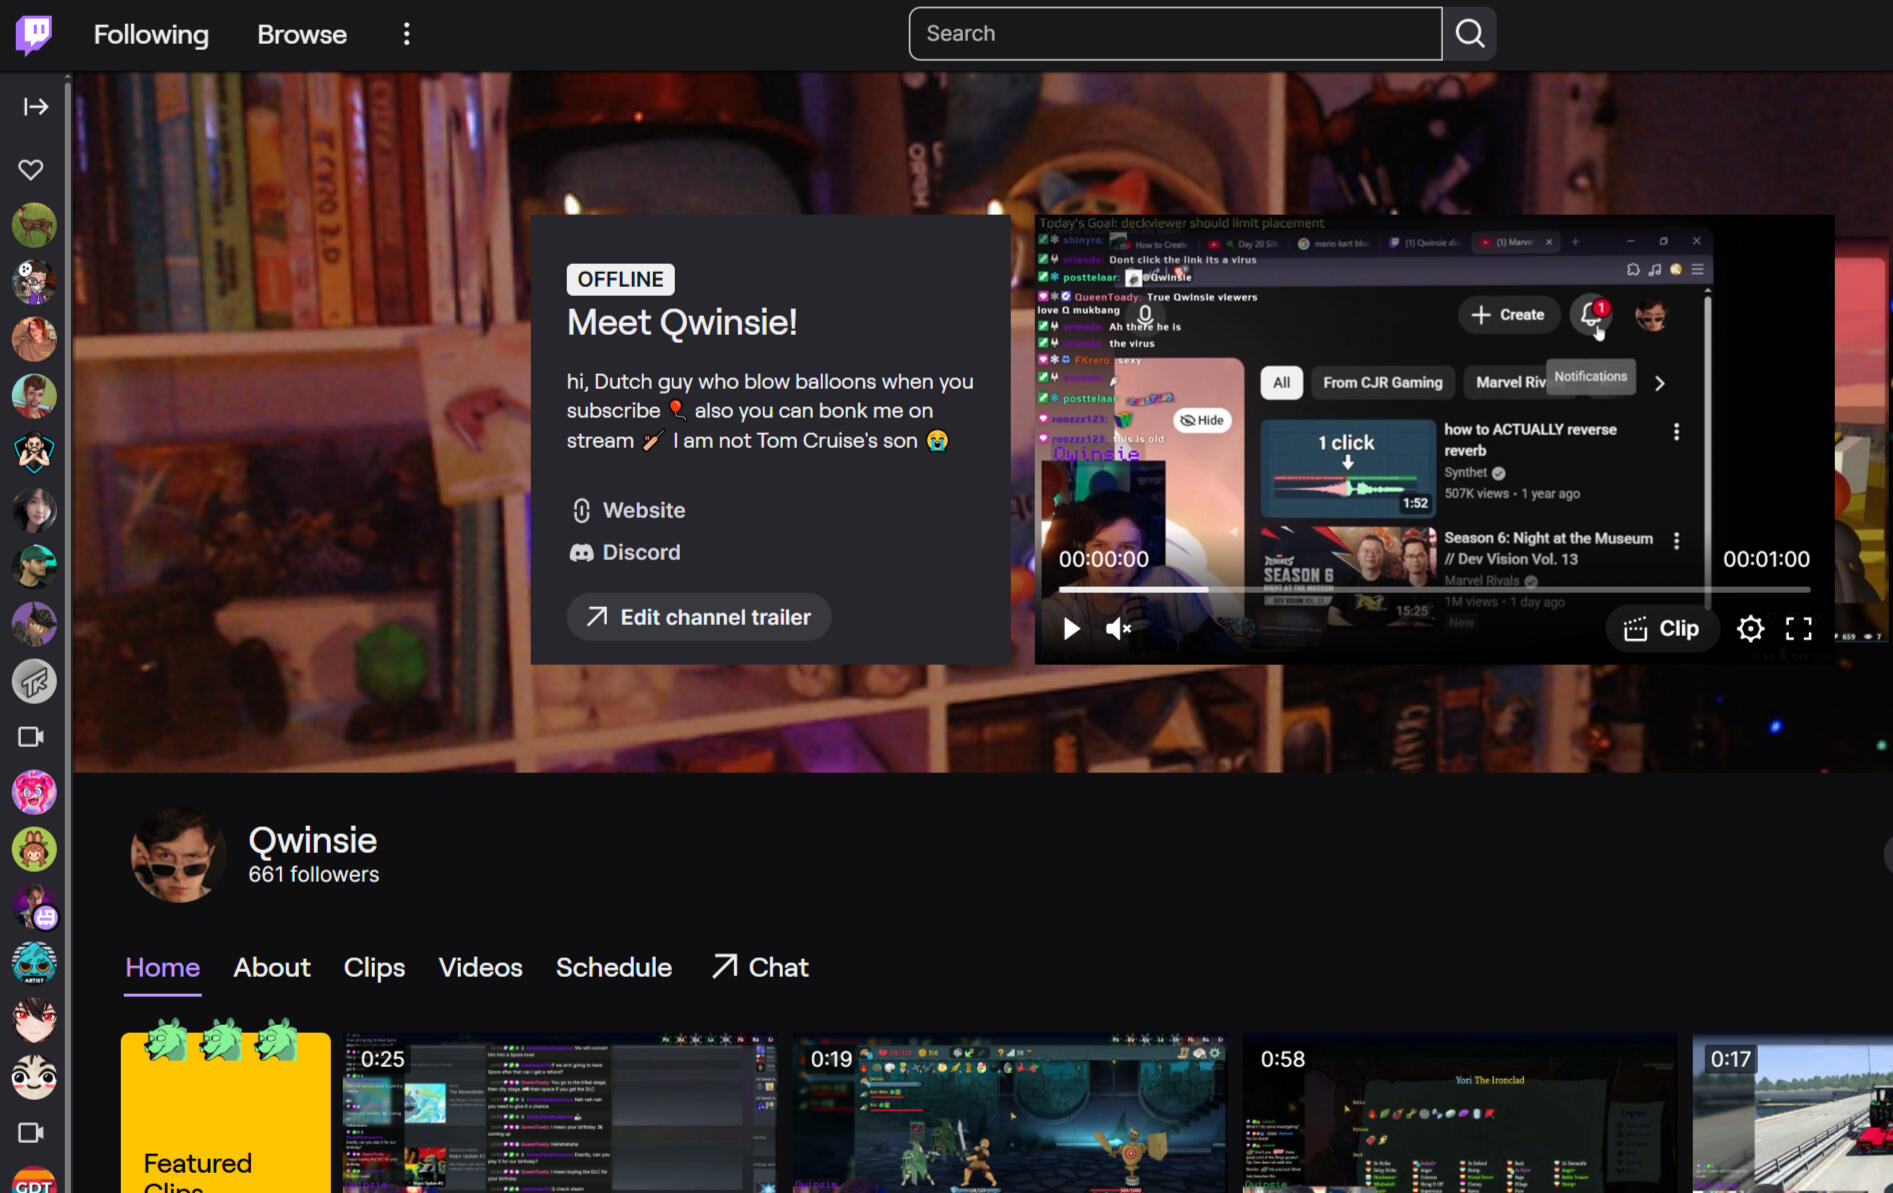Toggle fullscreen on the trailer player
Screen dimensions: 1893x1193
(1799, 629)
